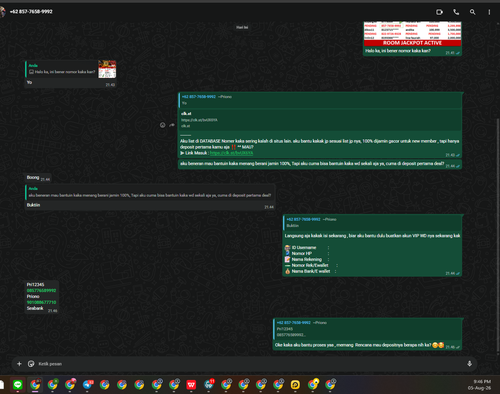The height and width of the screenshot is (394, 500).
Task: Jump to quoted message above 'Buktiin'
Action: (x=150, y=192)
